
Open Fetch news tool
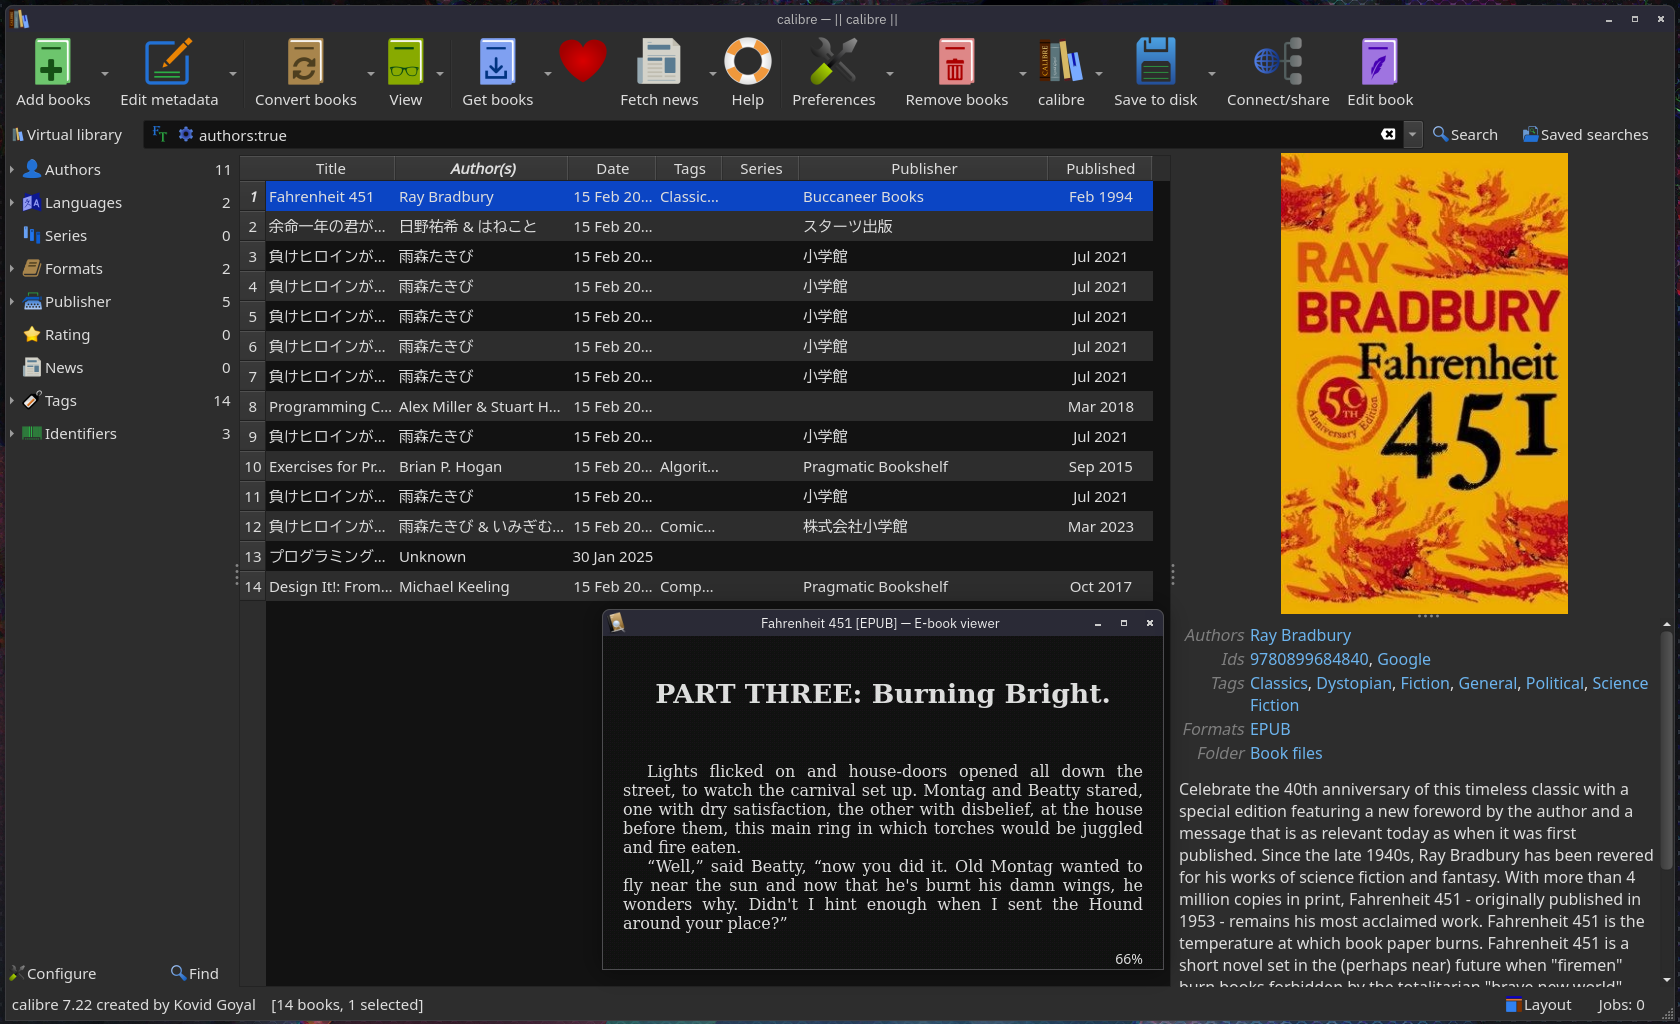pyautogui.click(x=658, y=63)
